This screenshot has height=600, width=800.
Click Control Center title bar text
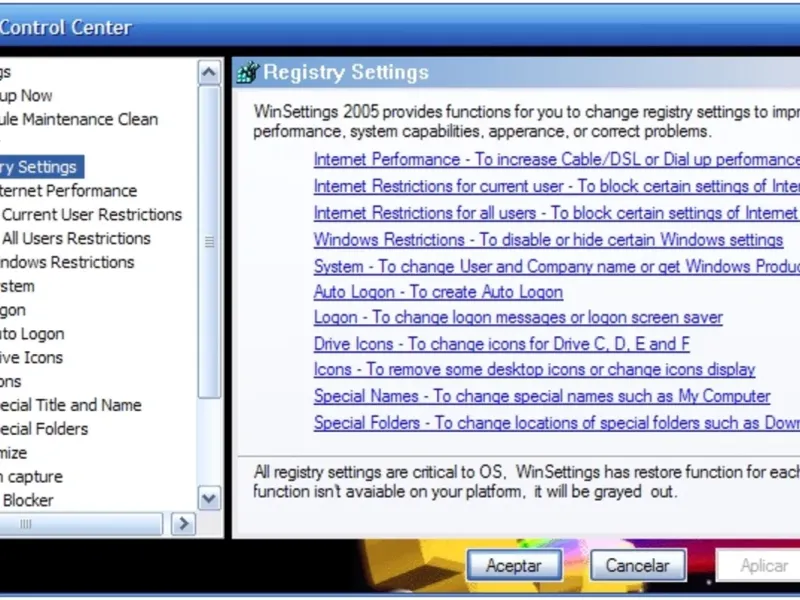(x=66, y=28)
